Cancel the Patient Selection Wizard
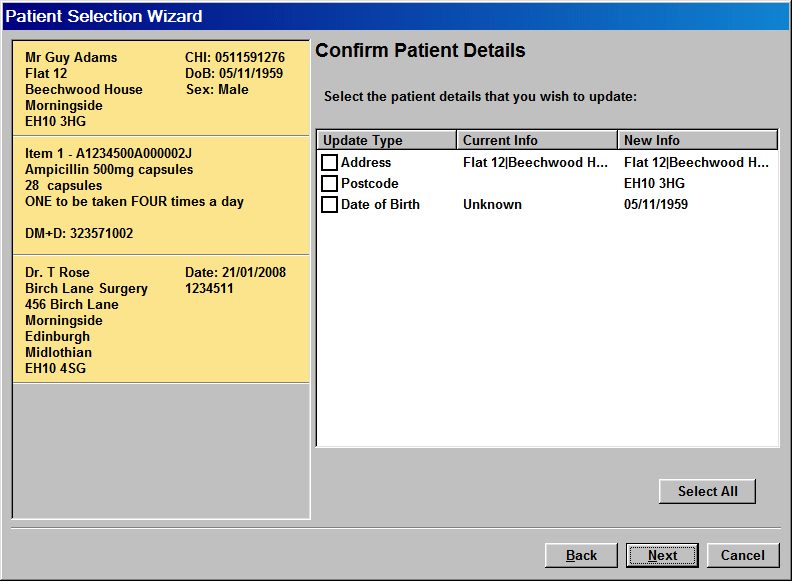 pyautogui.click(x=743, y=556)
